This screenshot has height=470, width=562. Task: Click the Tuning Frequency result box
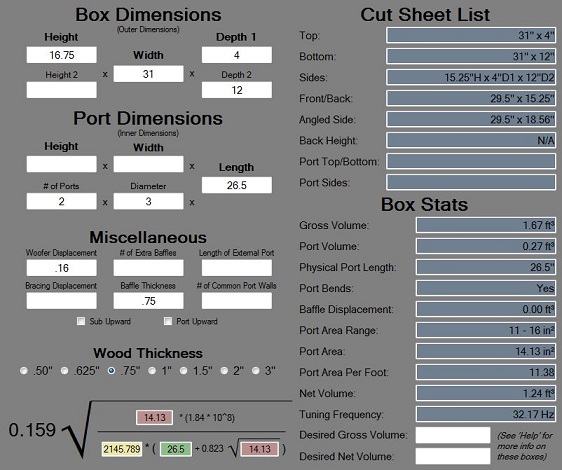[x=486, y=414]
